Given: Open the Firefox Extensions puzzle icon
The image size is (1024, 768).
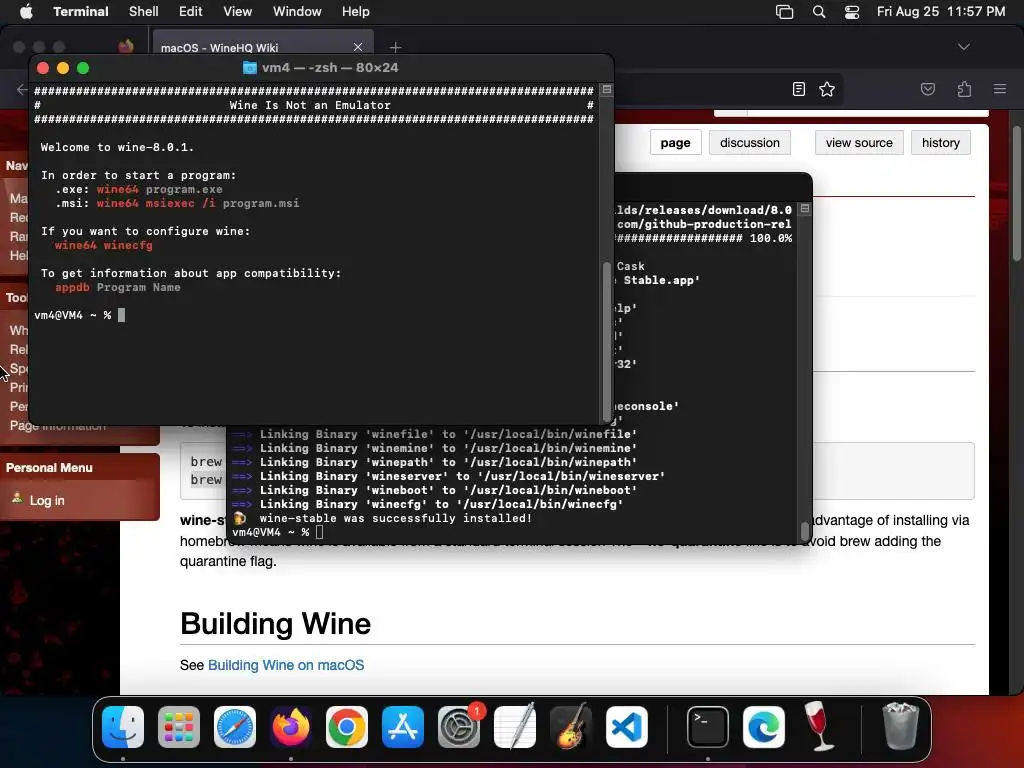Looking at the screenshot, I should click(965, 89).
